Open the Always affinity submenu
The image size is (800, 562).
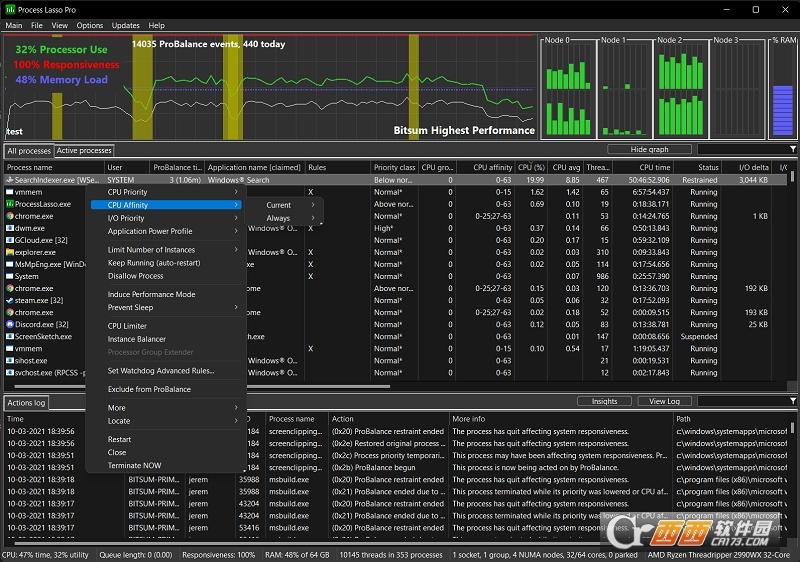click(x=286, y=218)
